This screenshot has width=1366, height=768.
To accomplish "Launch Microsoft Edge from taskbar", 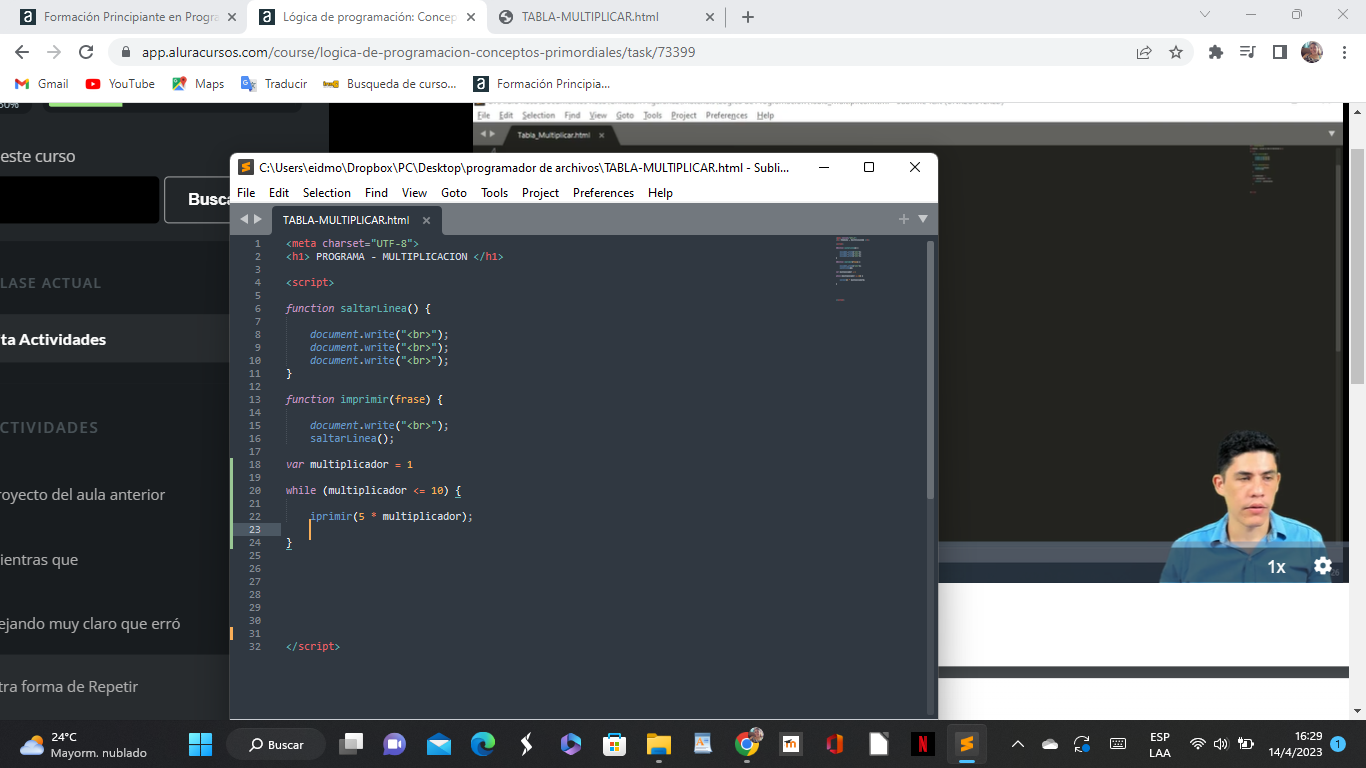I will pyautogui.click(x=483, y=744).
